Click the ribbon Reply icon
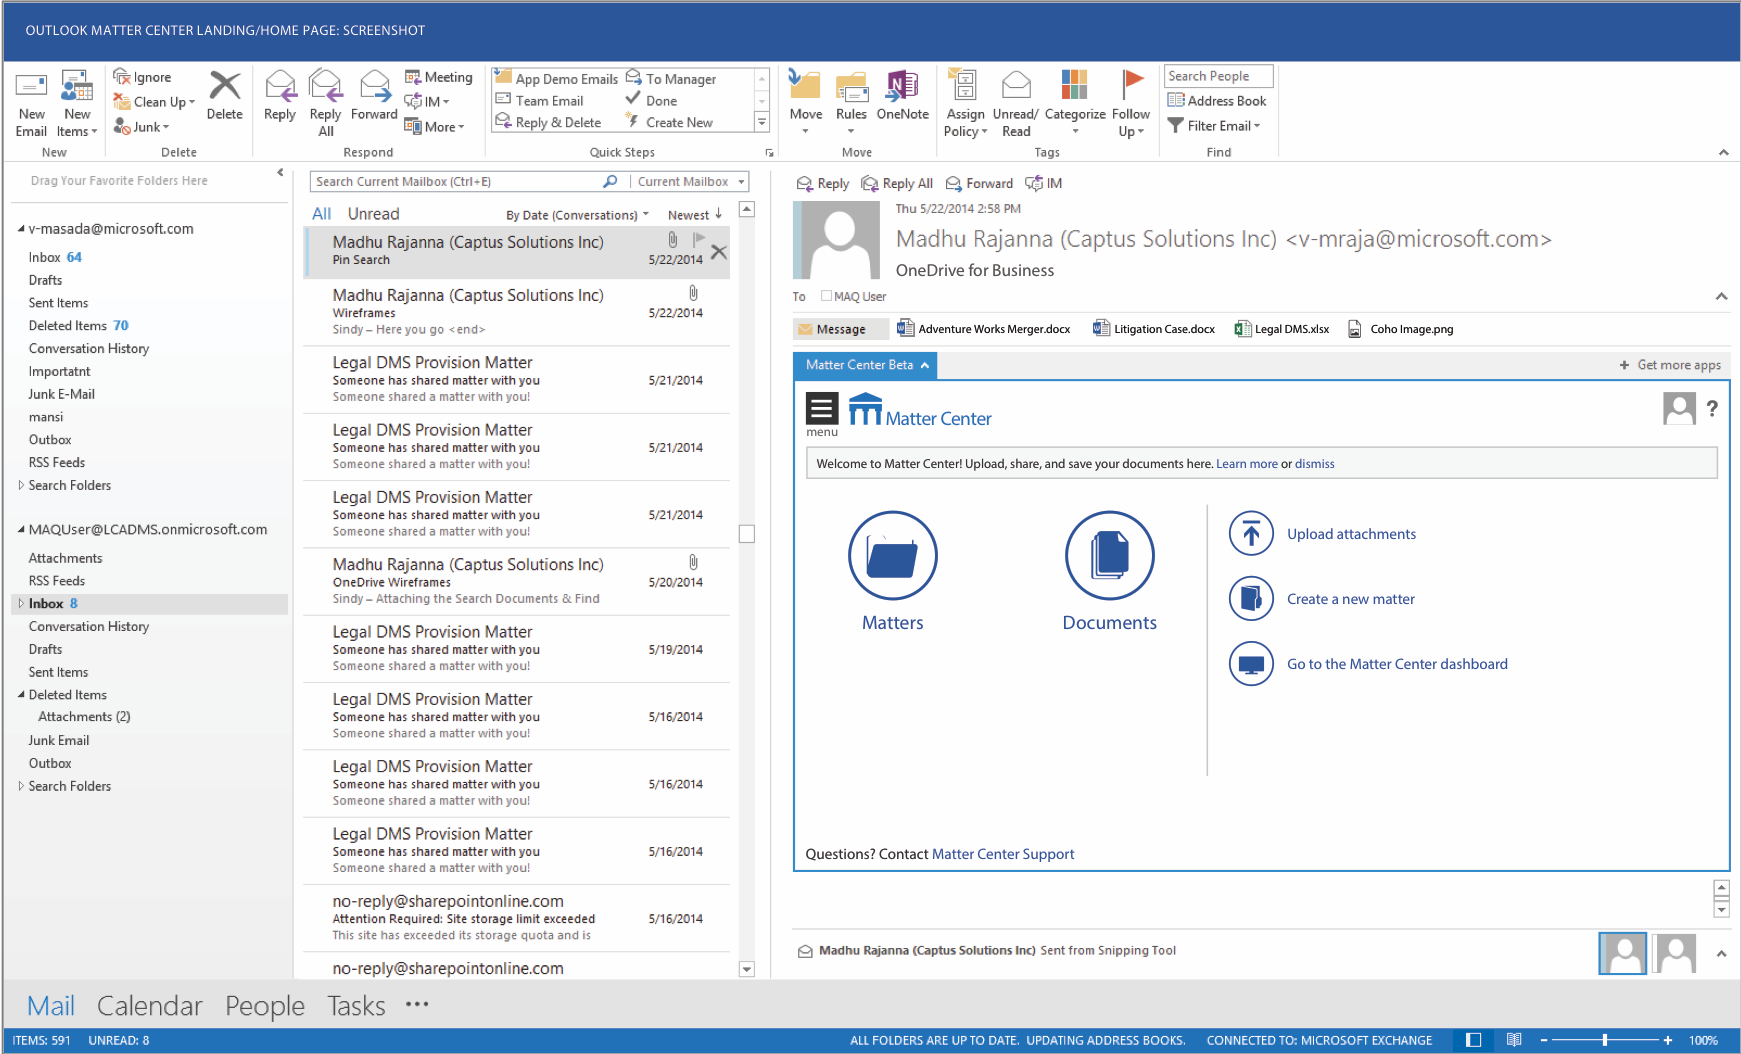Image resolution: width=1741 pixels, height=1054 pixels. [280, 86]
